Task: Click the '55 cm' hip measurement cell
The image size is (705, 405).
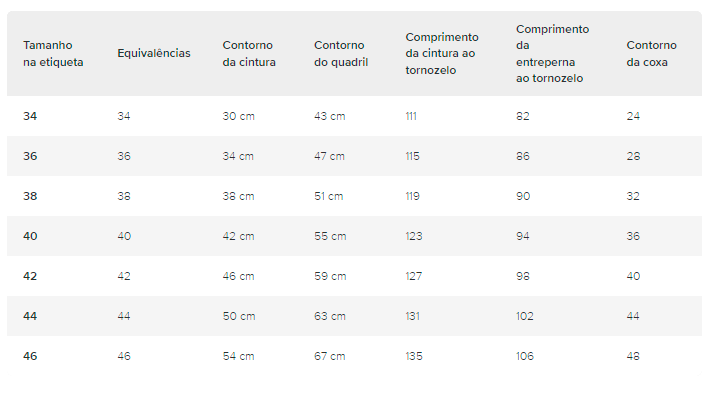Action: 330,236
